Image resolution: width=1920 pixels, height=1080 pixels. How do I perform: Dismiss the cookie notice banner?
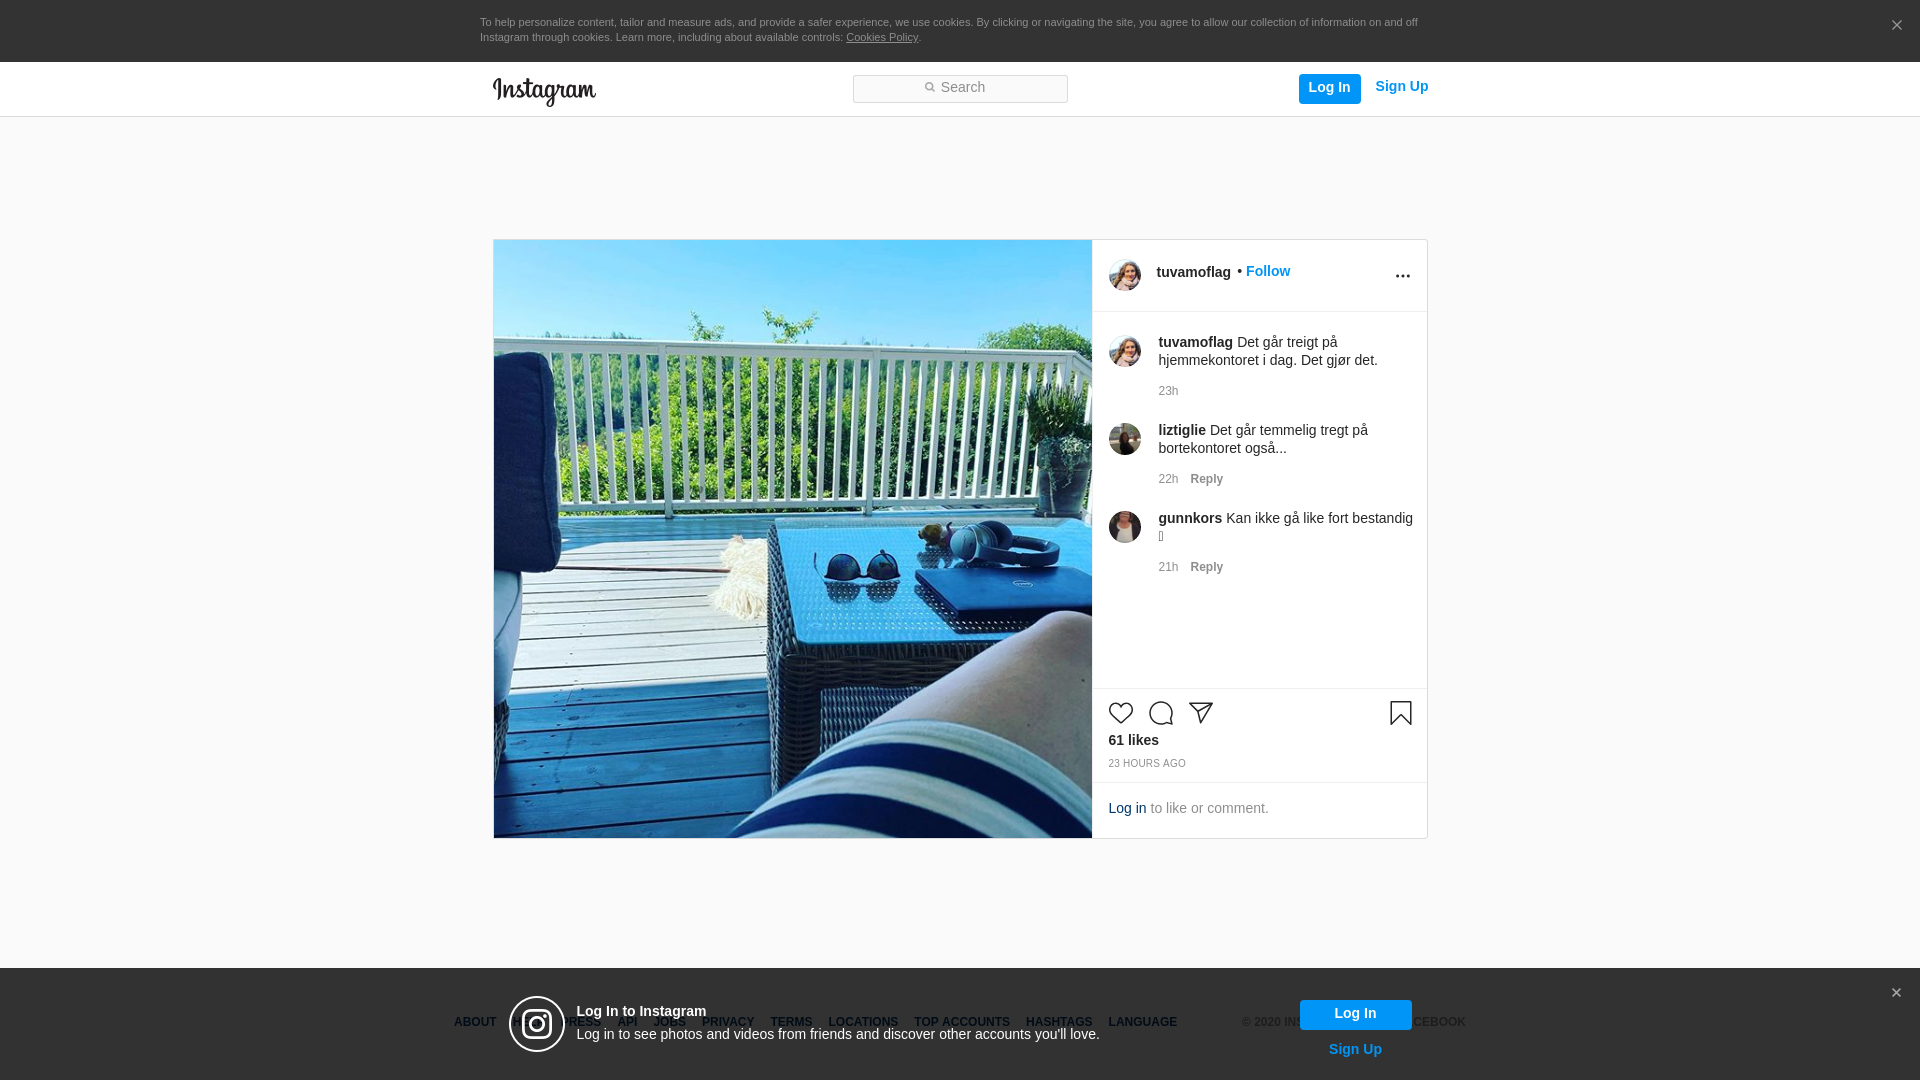(x=1896, y=26)
